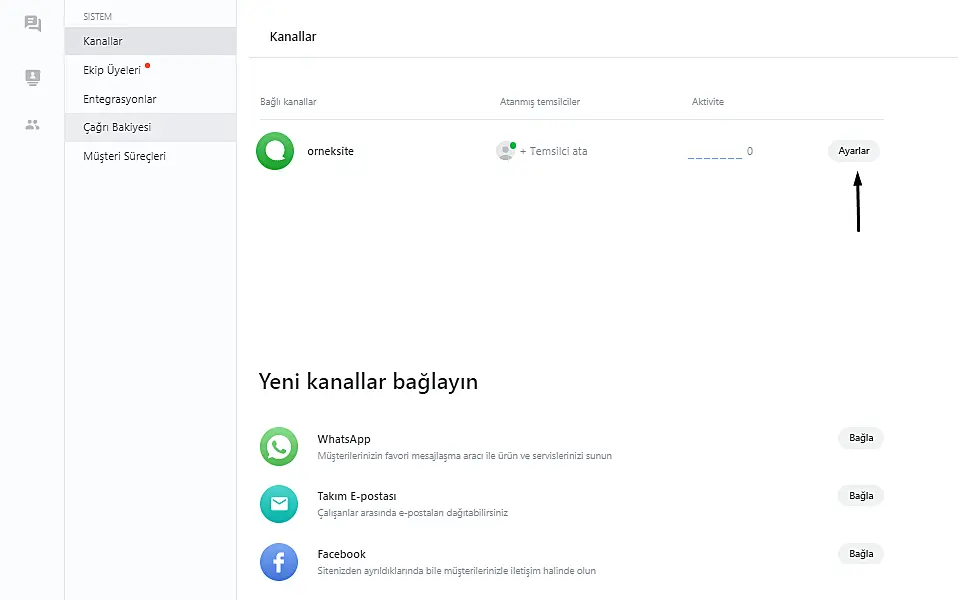Go to Entegrasyonlar section

click(120, 99)
